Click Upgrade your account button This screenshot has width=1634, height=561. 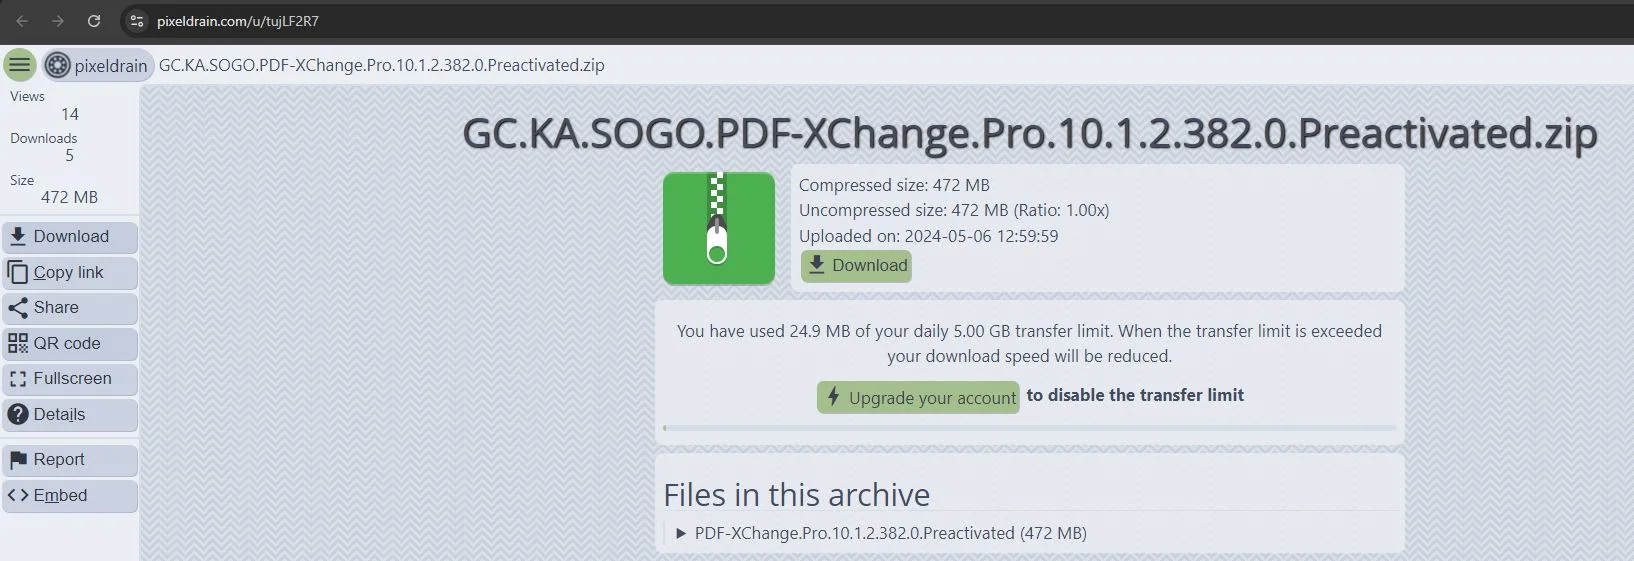coord(918,397)
